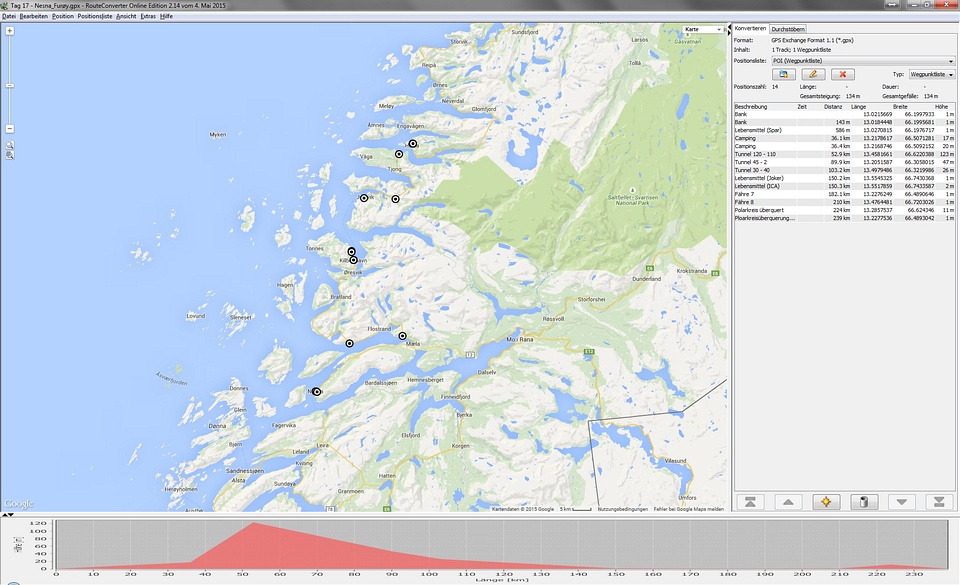Move selected position down one step
Screen dimensions: 960x585
coord(902,502)
